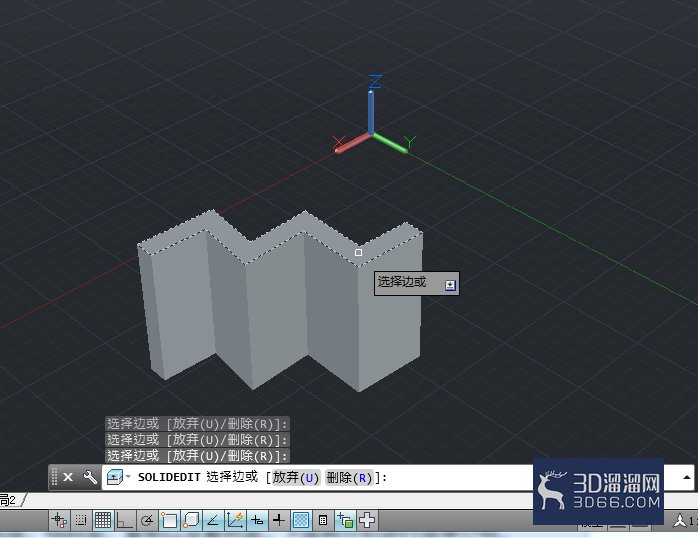
Task: Toggle Selection Cycling icon
Action: pos(345,520)
